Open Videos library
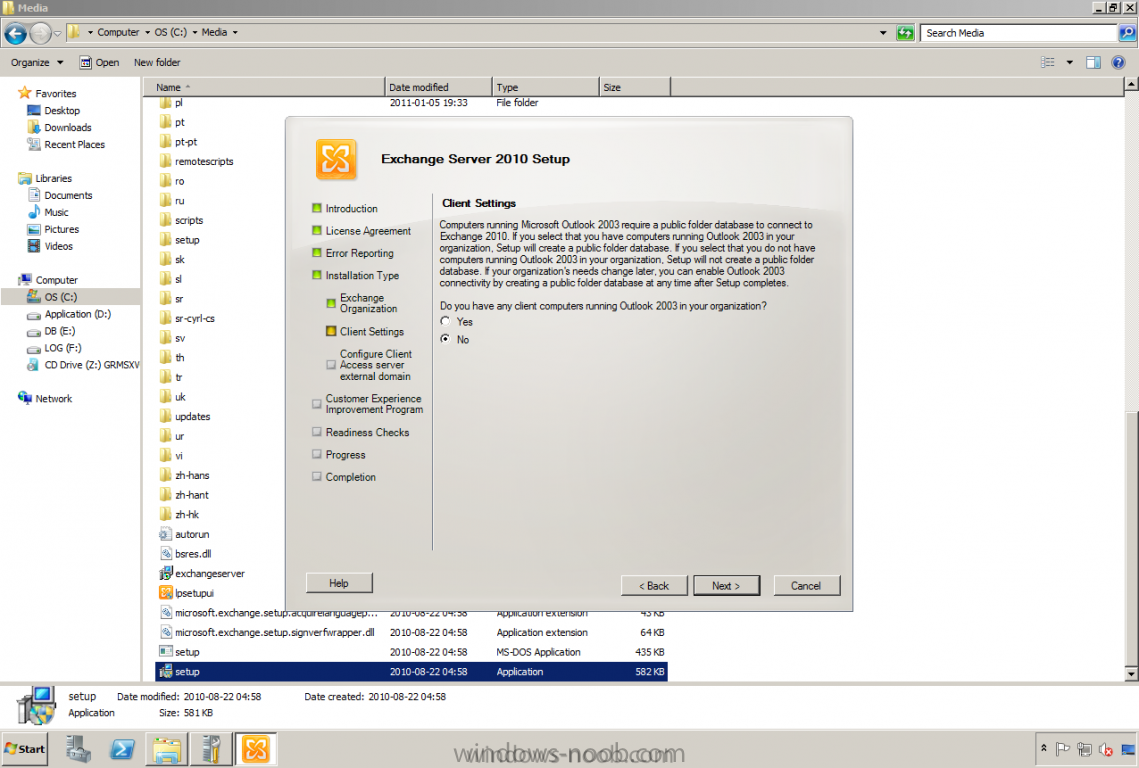The width and height of the screenshot is (1139, 768). (58, 246)
